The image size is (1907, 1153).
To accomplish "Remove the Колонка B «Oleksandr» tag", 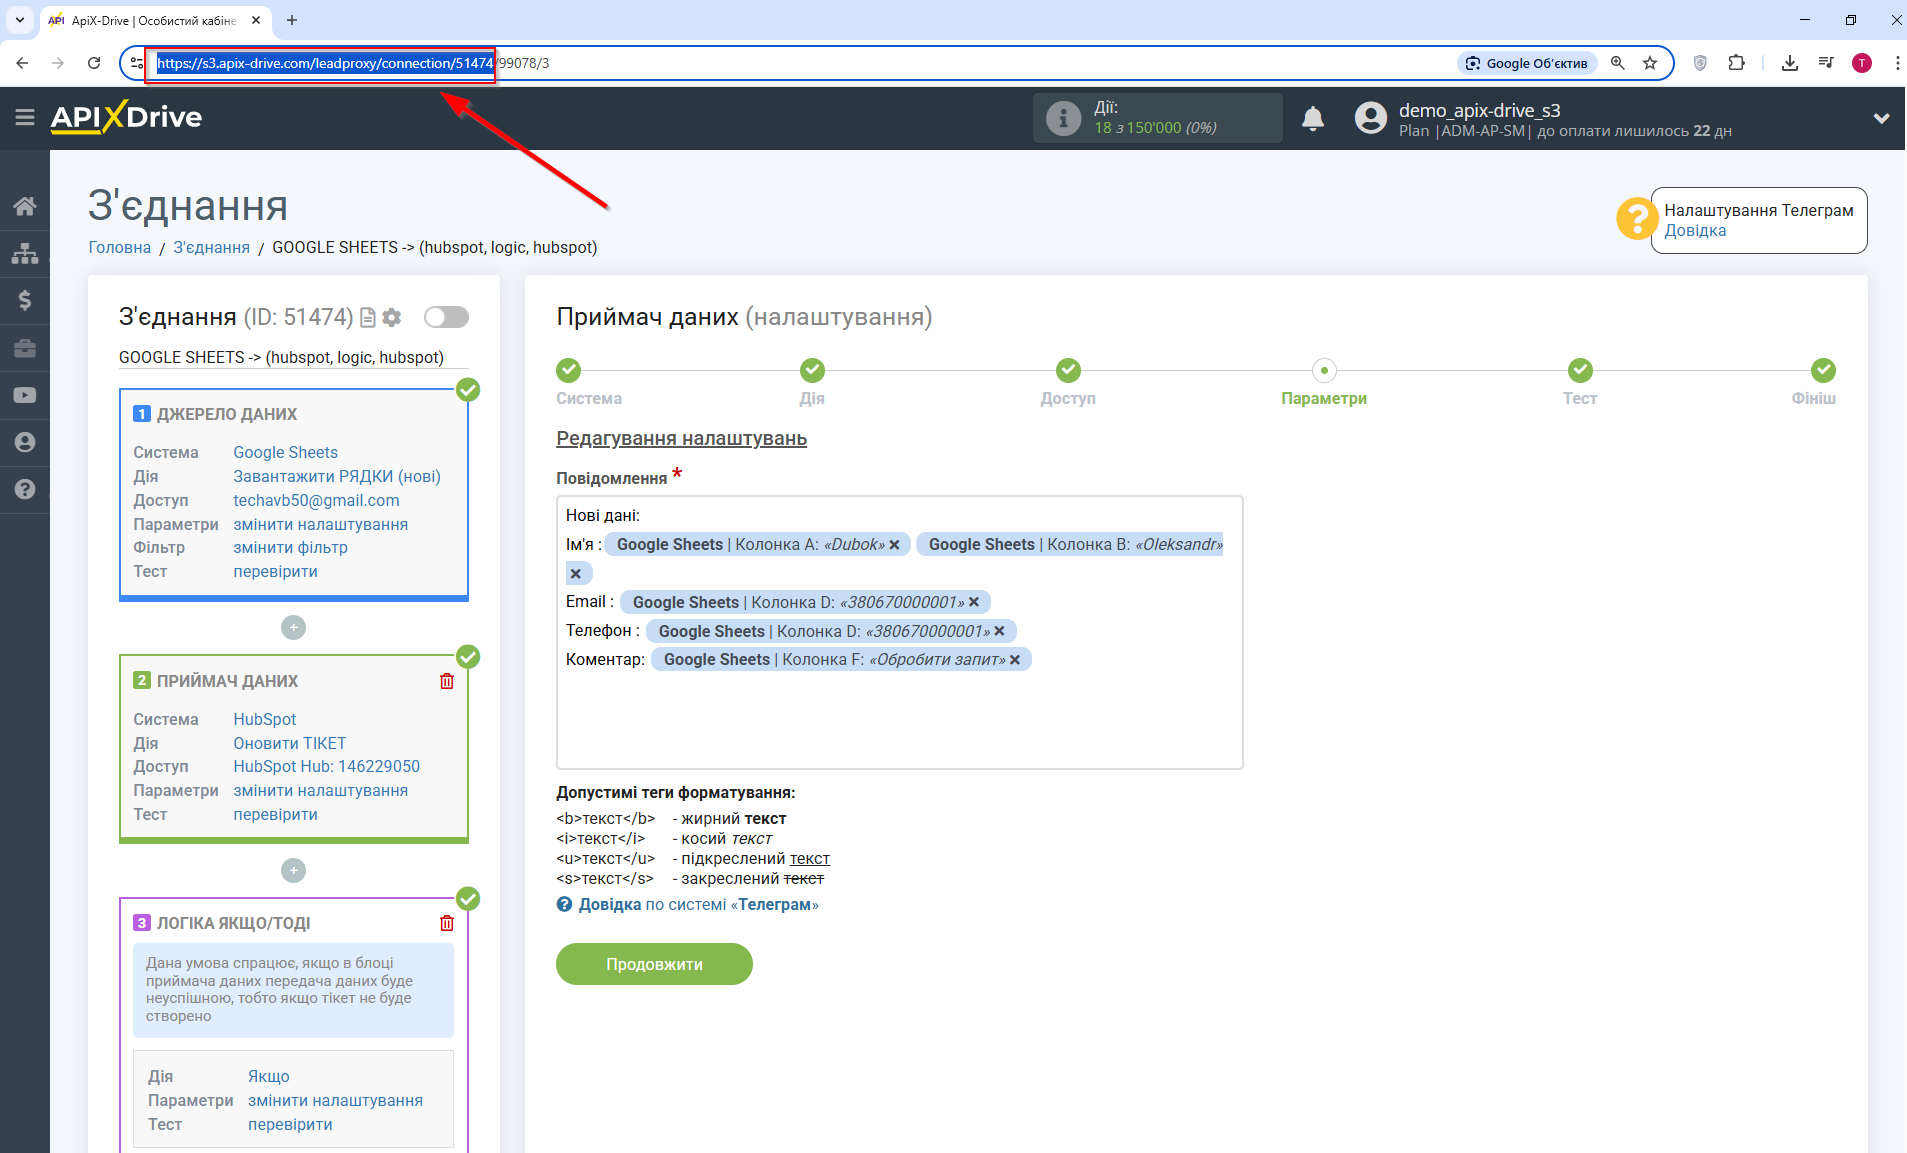I will point(575,574).
